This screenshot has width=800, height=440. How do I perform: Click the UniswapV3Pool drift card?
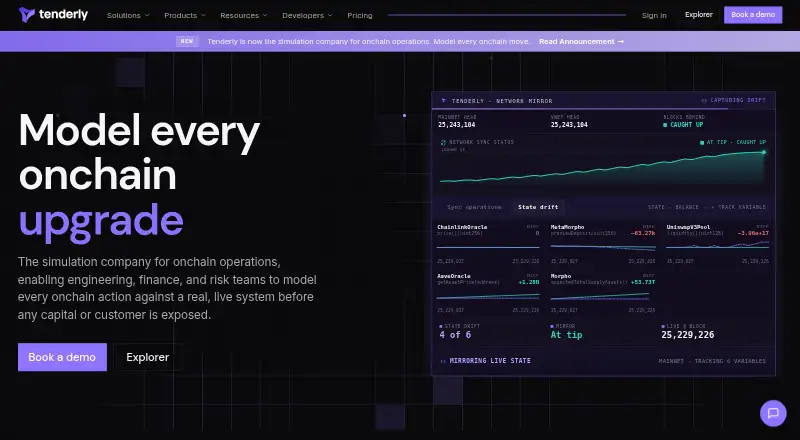[x=717, y=244]
